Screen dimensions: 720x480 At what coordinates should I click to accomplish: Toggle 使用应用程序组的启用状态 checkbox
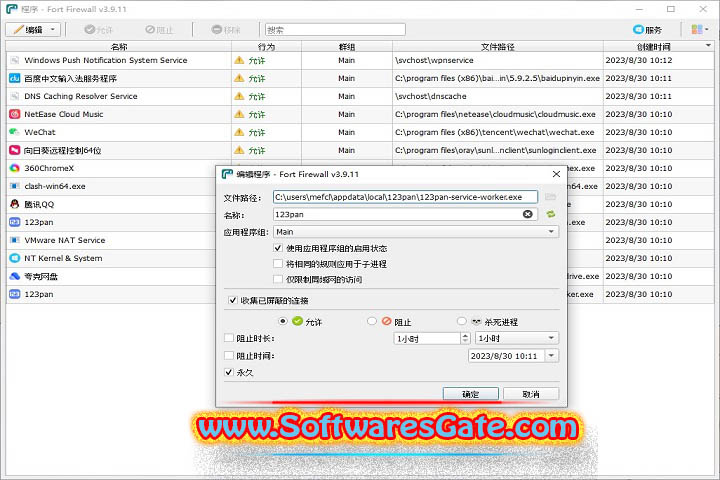click(x=278, y=248)
